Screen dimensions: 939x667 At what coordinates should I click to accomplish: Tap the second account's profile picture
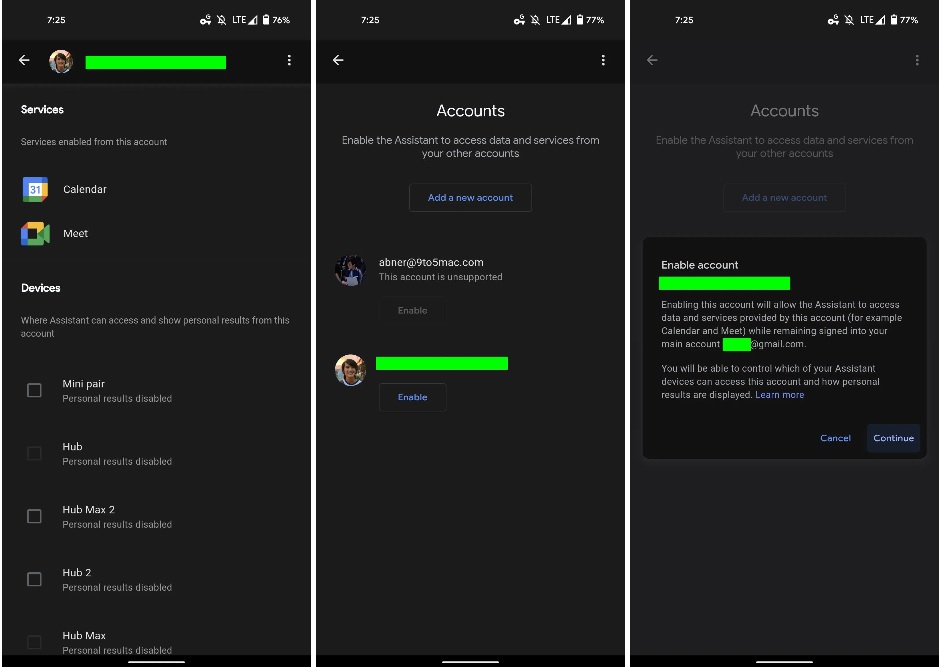[x=350, y=370]
